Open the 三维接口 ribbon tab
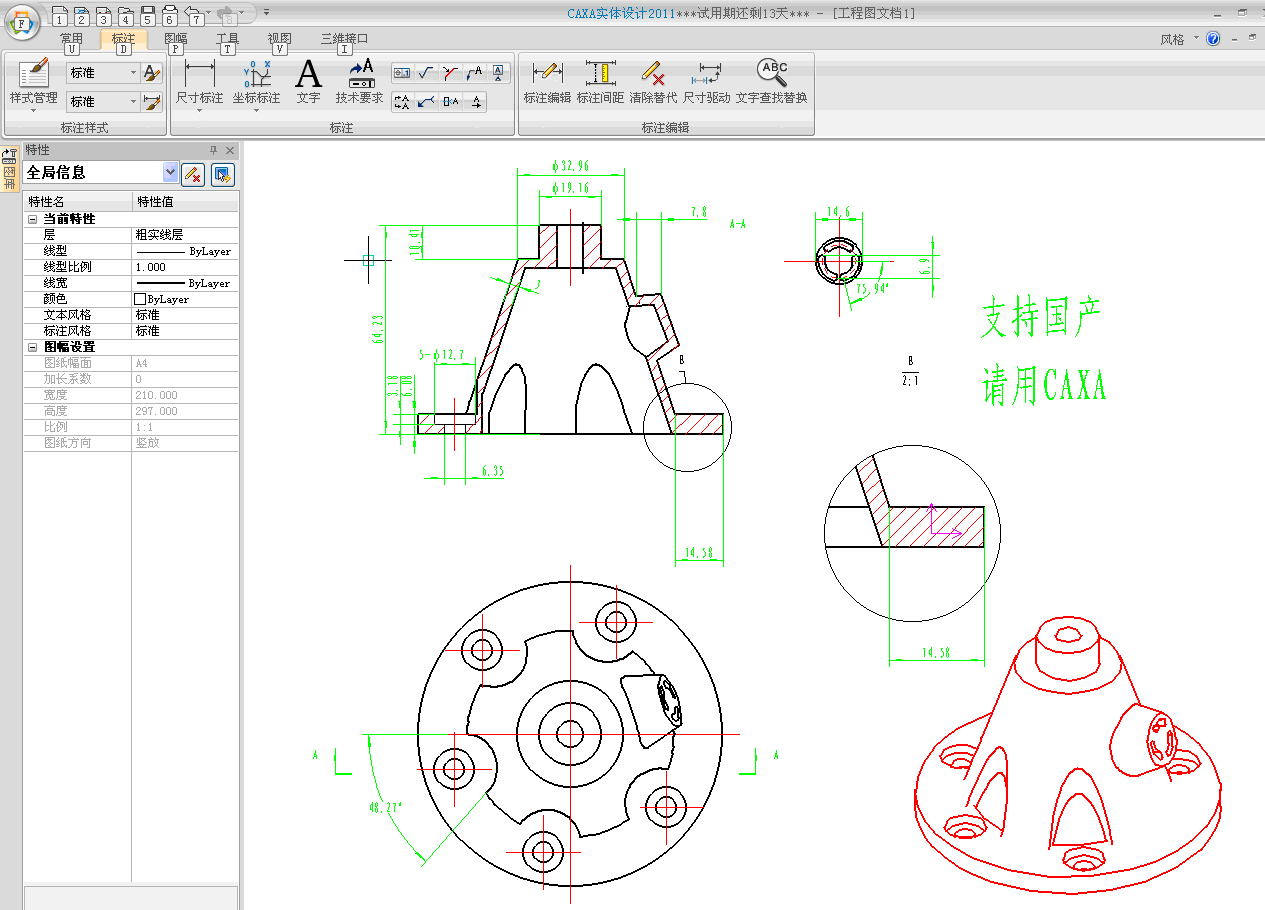Image resolution: width=1265 pixels, height=910 pixels. point(344,39)
